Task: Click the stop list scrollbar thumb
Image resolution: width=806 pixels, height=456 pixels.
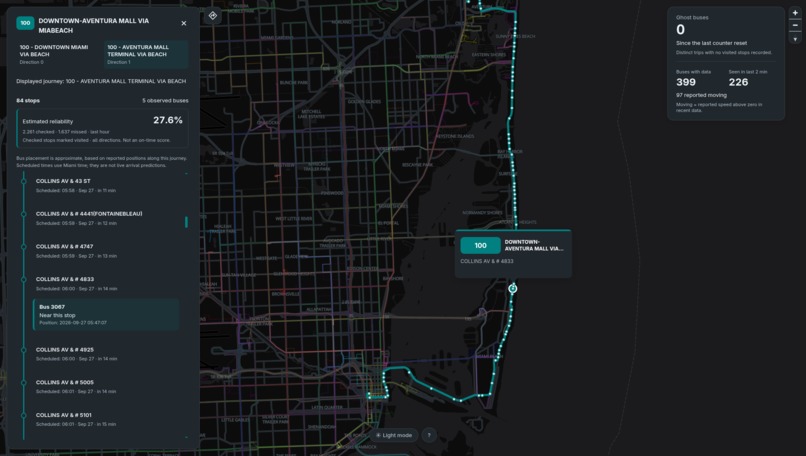Action: click(x=186, y=222)
